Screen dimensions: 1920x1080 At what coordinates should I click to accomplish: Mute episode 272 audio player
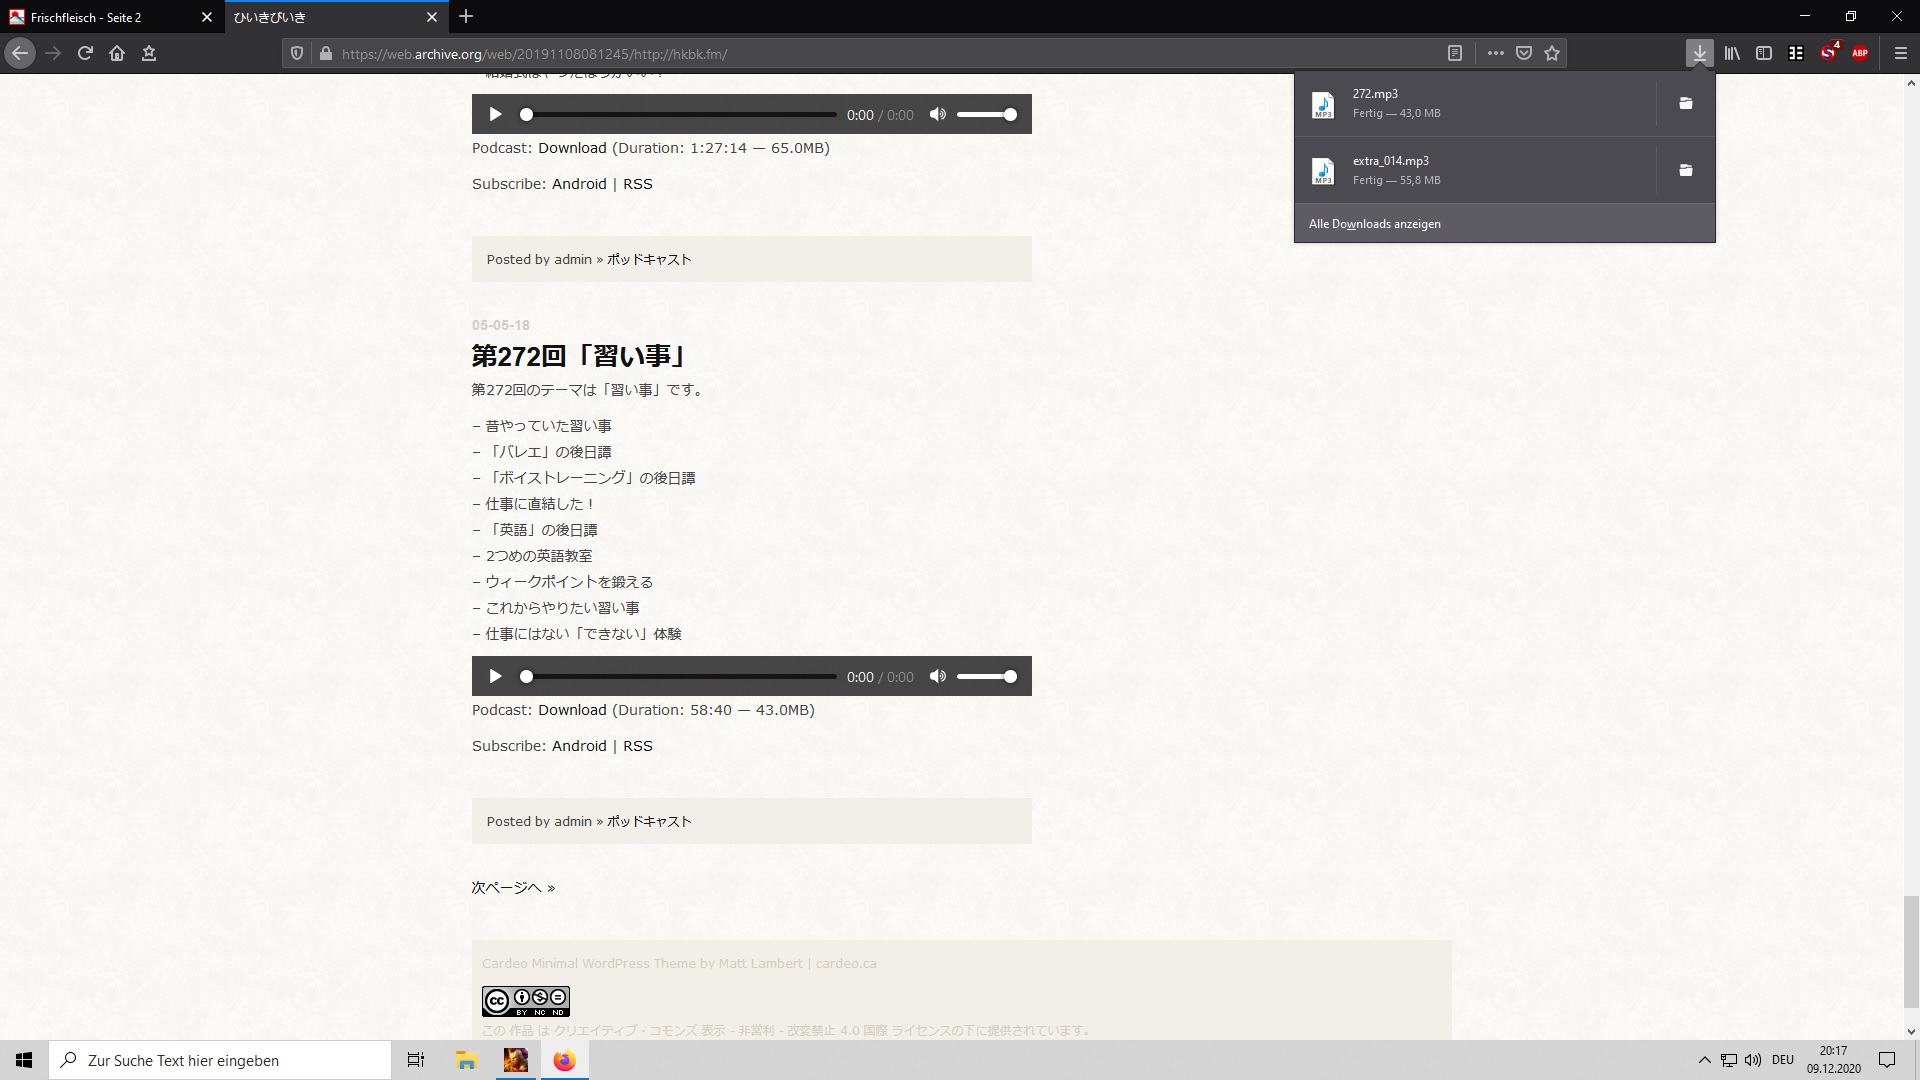(x=937, y=677)
